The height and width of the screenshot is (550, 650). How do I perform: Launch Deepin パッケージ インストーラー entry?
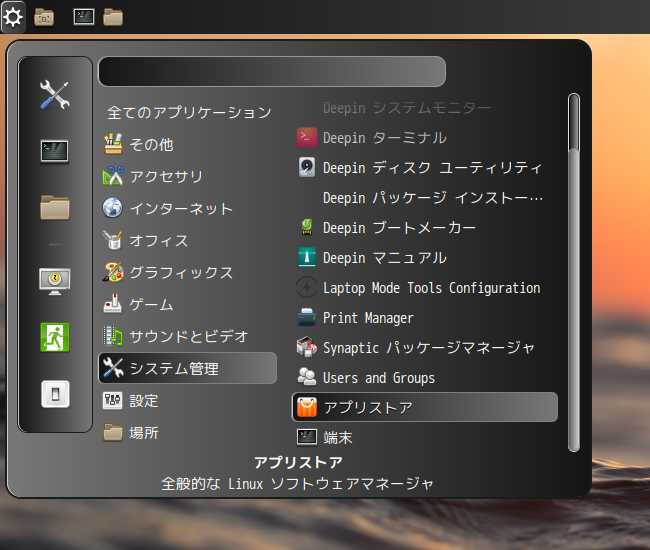[x=433, y=198]
